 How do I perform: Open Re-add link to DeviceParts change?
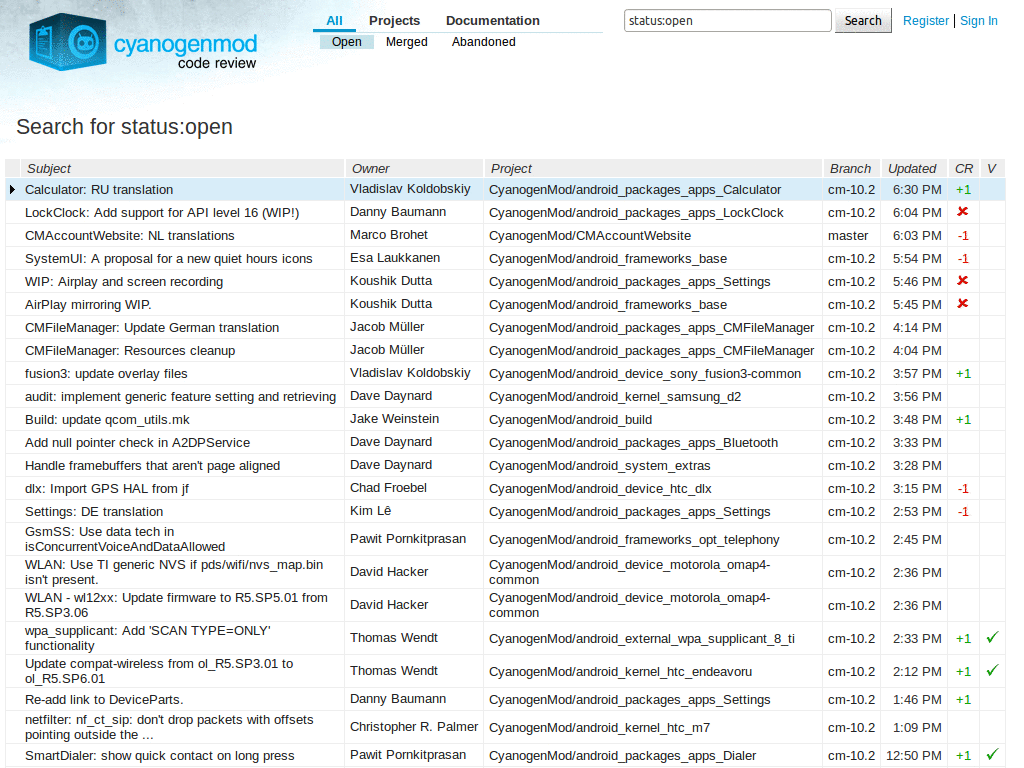click(x=104, y=699)
